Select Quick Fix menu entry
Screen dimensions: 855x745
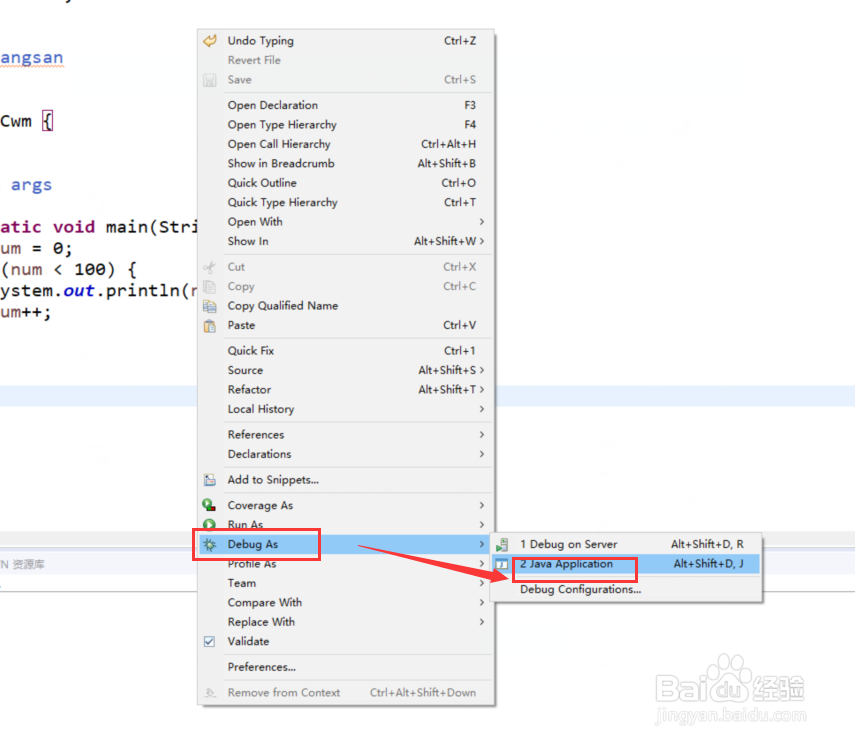click(x=346, y=351)
